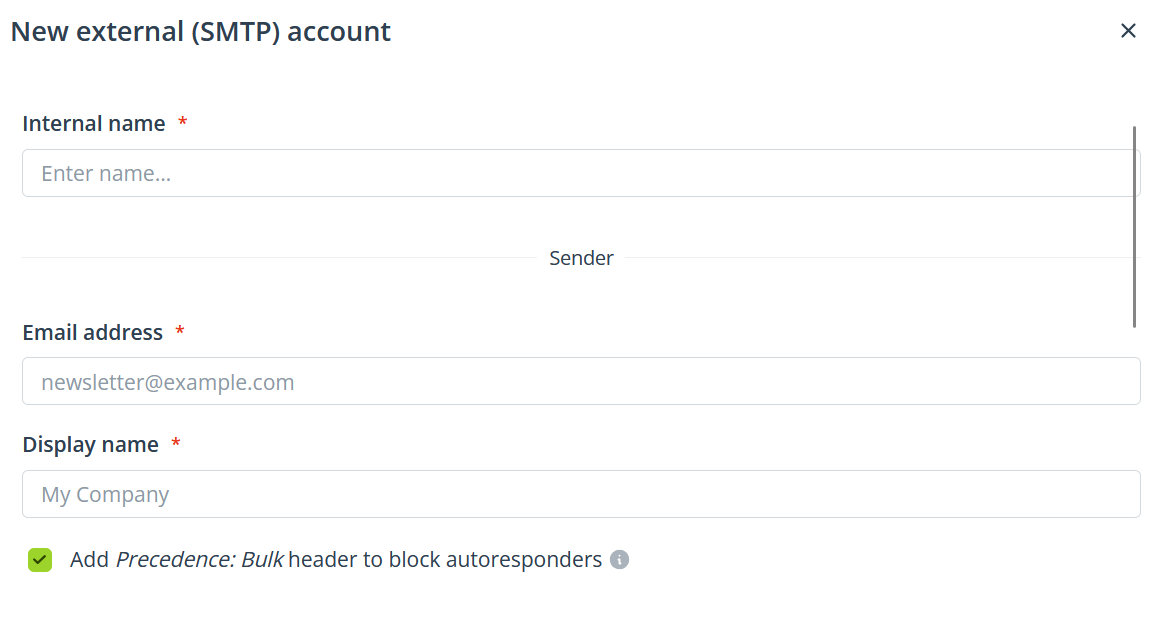Focus the Internal name input field

pos(580,173)
